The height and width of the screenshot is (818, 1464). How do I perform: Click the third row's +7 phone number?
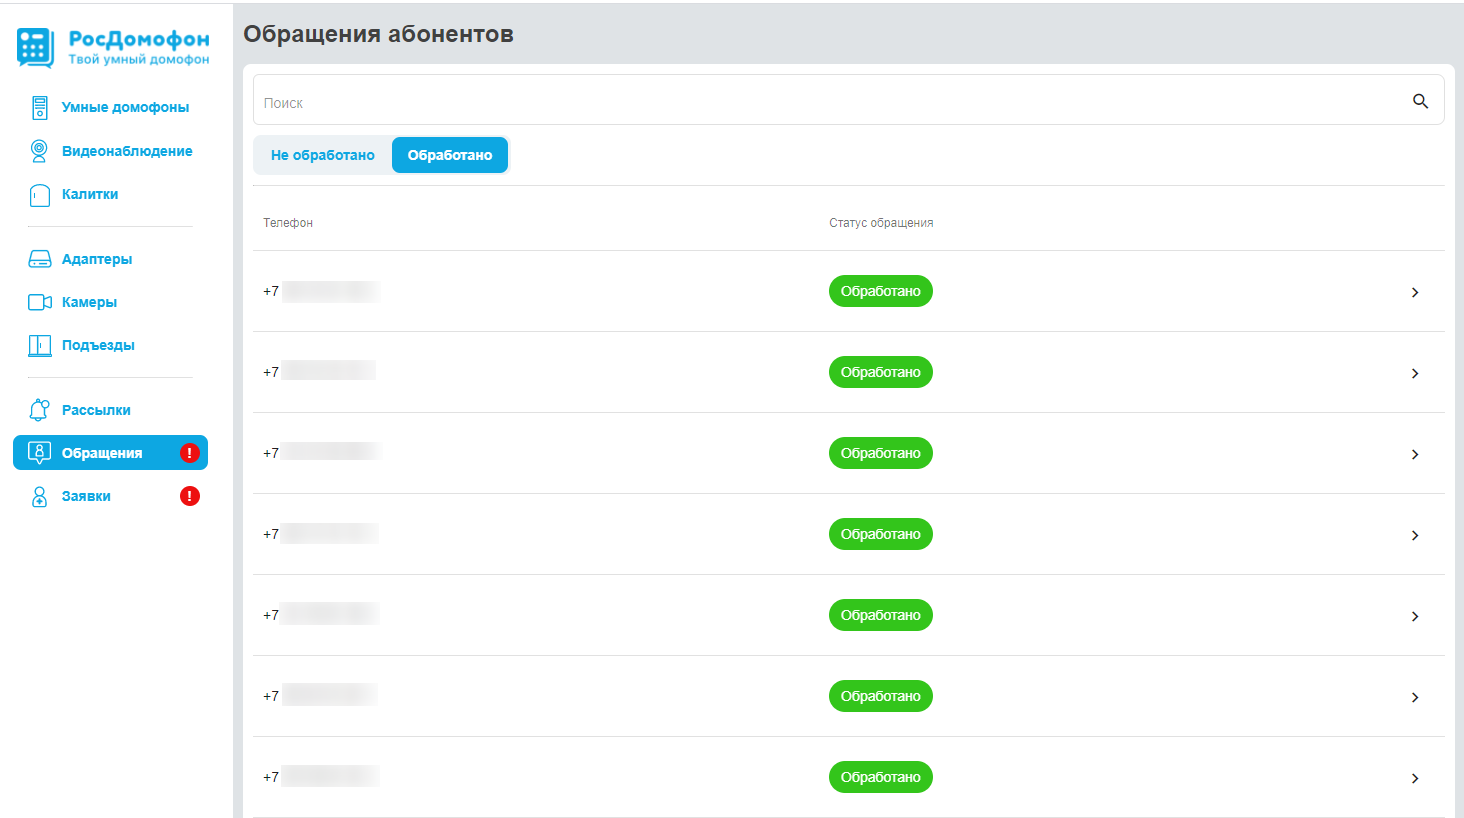[321, 453]
